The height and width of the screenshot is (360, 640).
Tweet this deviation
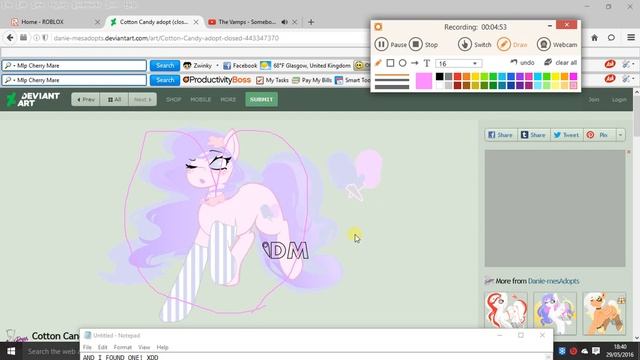coord(567,135)
